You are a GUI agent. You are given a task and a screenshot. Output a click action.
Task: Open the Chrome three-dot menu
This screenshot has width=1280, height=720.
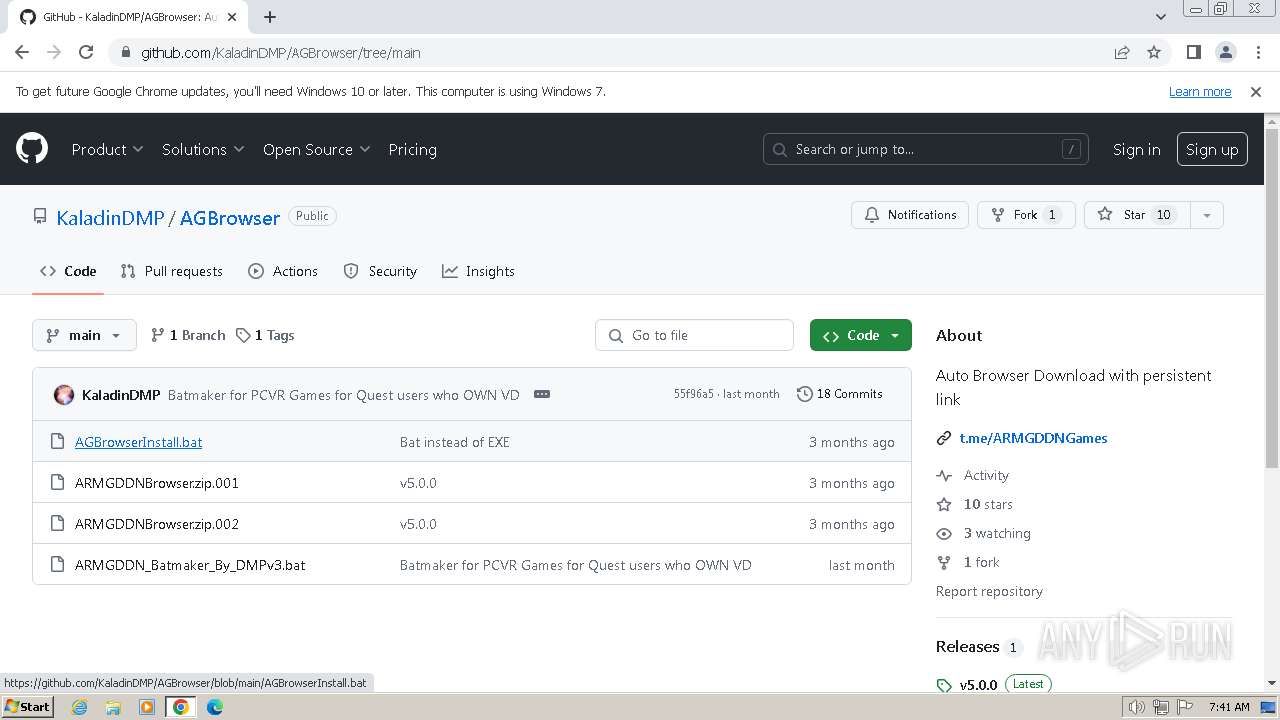(1257, 52)
